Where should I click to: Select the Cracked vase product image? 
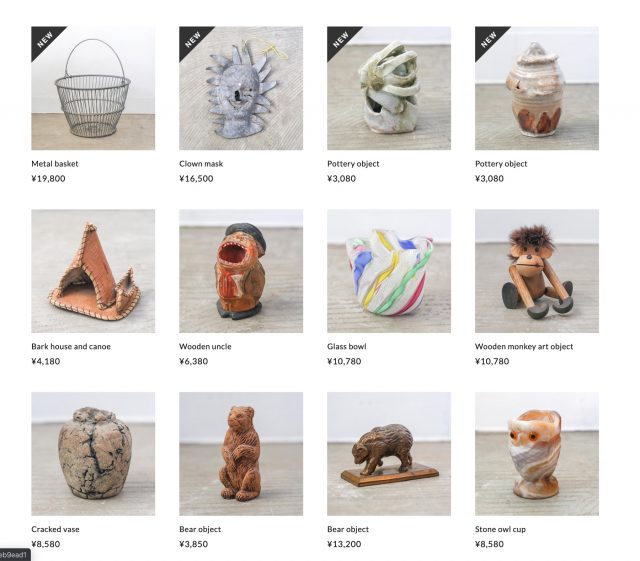(x=93, y=454)
